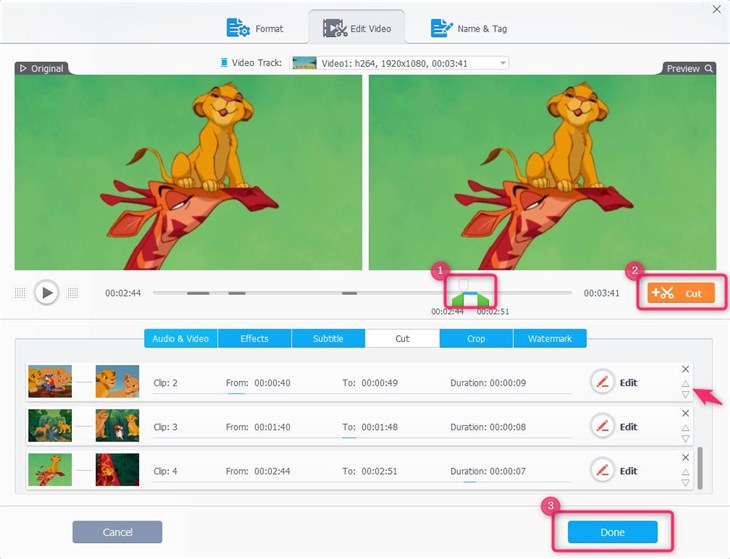Click Clip 4 start thumbnail
730x559 pixels.
pos(50,470)
